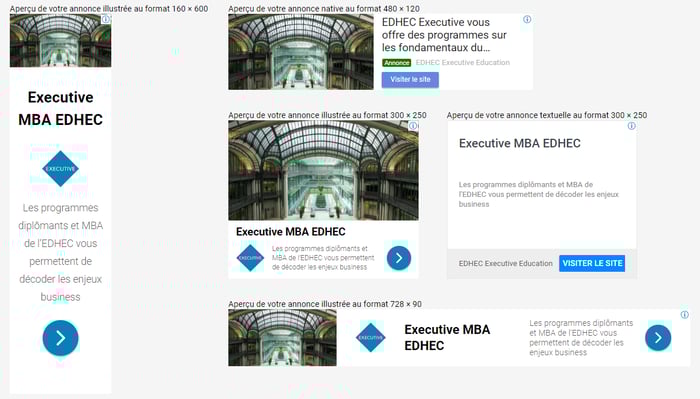
Task: Click the blue arrow button in the 728×90 banner
Action: click(x=658, y=338)
